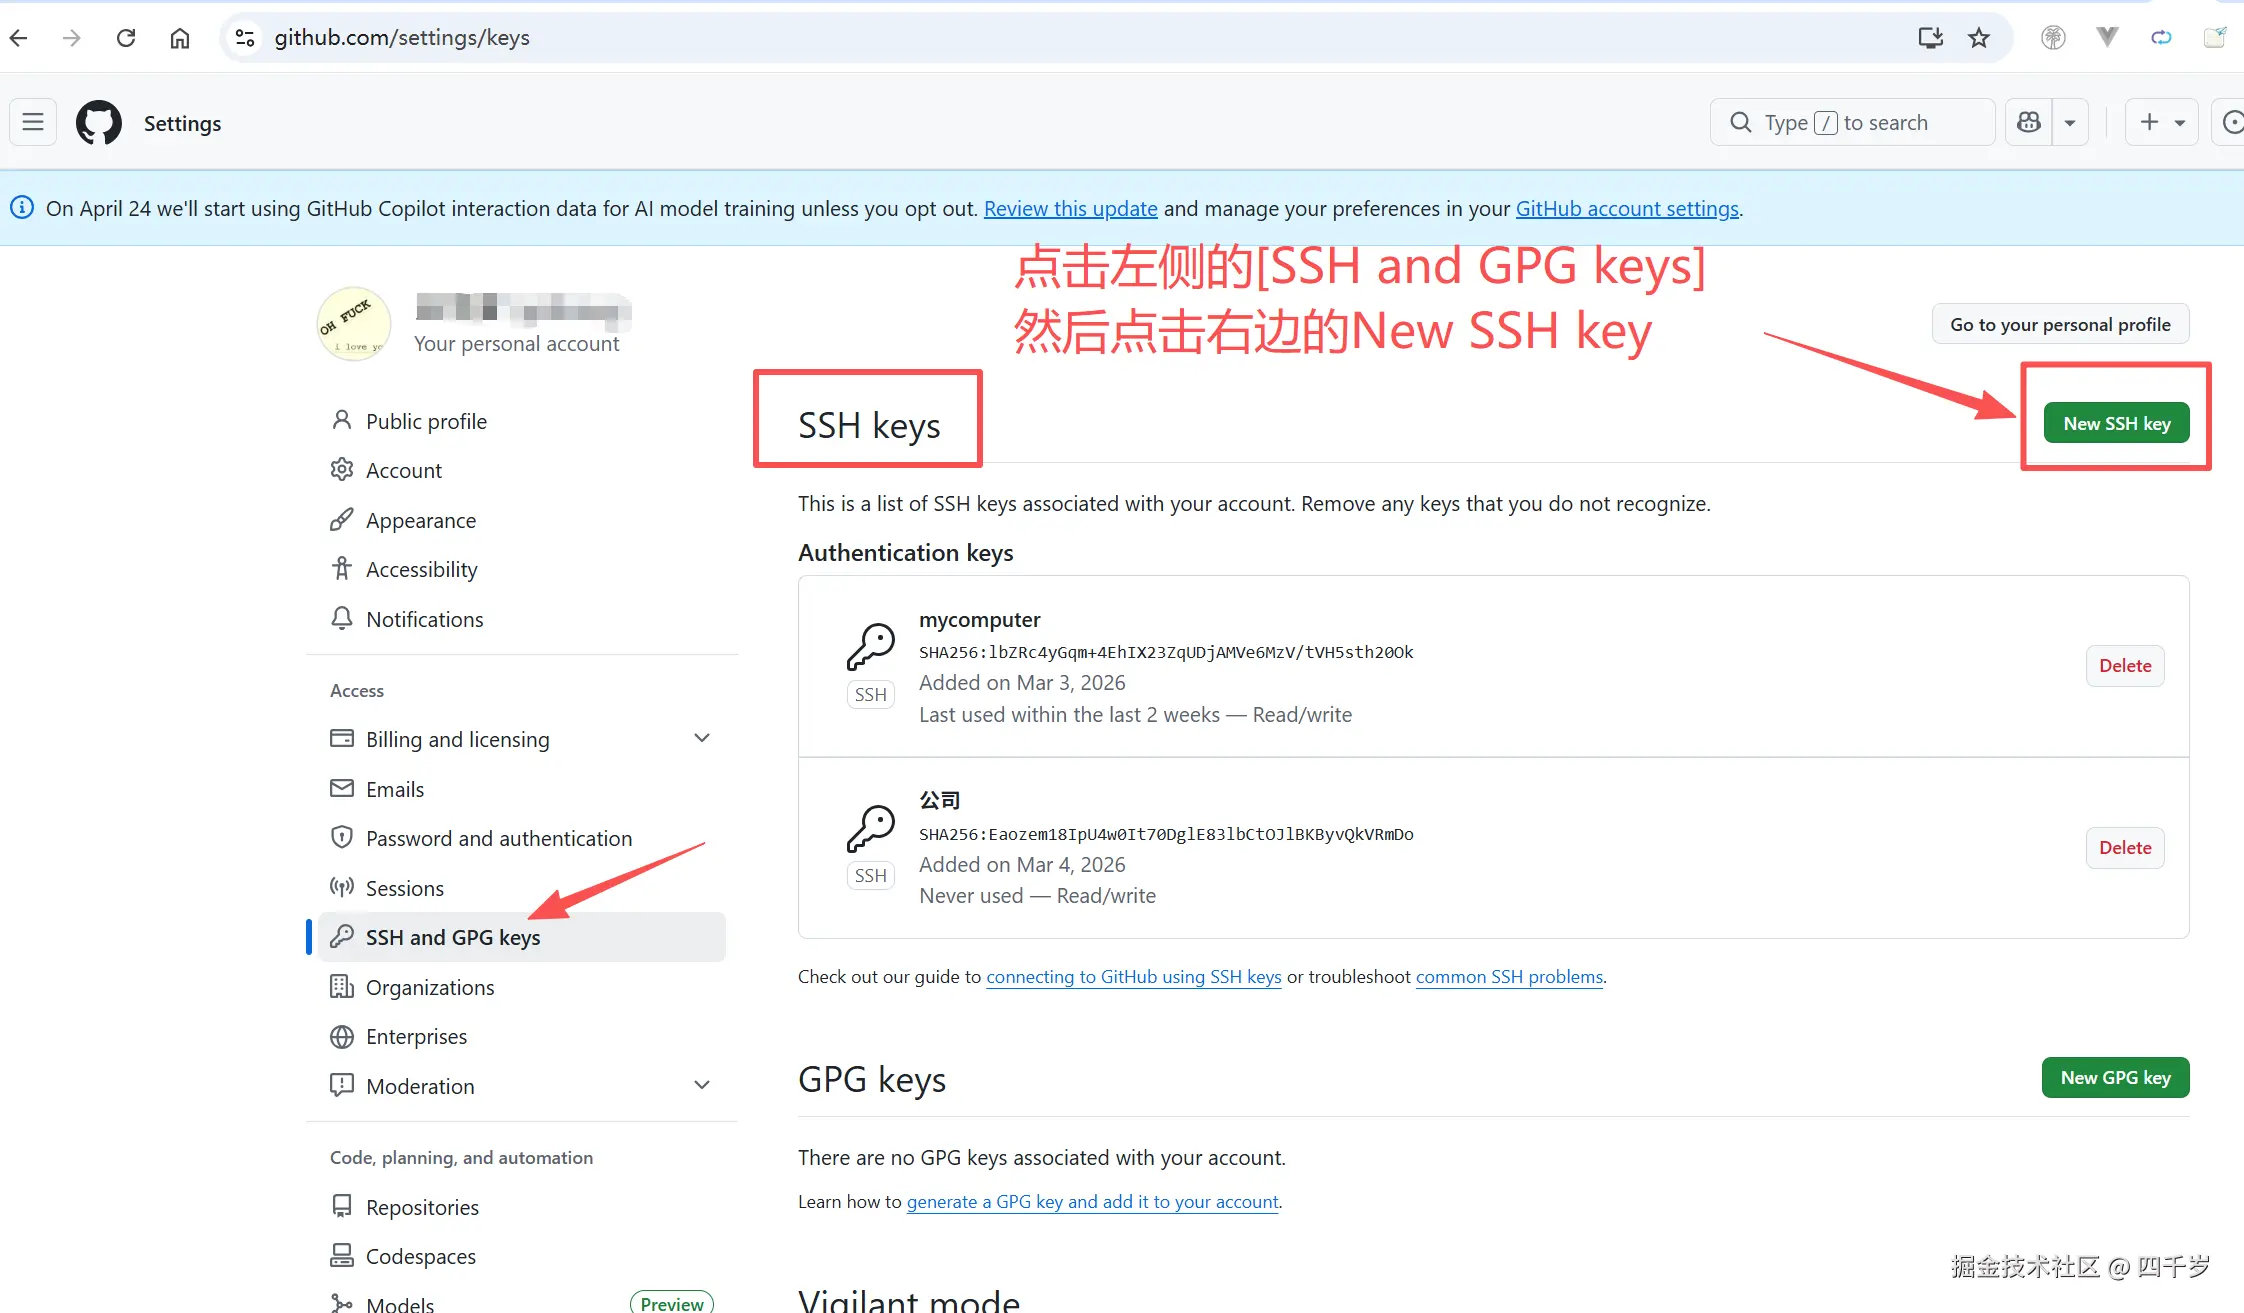Open the Copilot icon in the header
Viewport: 2244px width, 1313px height.
pyautogui.click(x=2028, y=121)
